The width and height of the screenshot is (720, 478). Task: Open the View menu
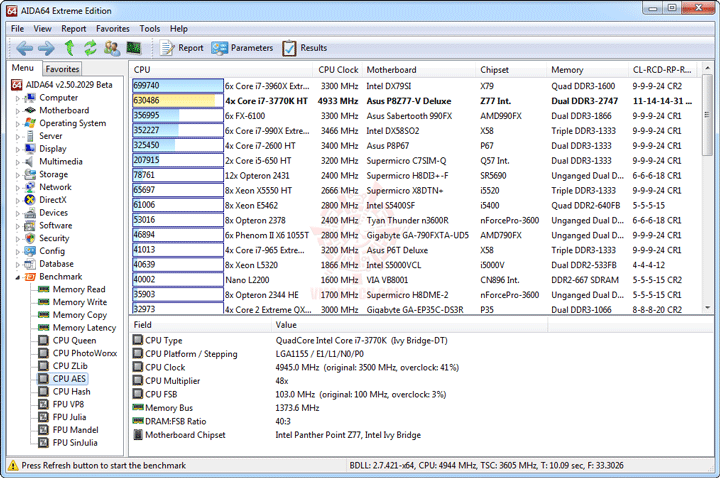click(42, 28)
